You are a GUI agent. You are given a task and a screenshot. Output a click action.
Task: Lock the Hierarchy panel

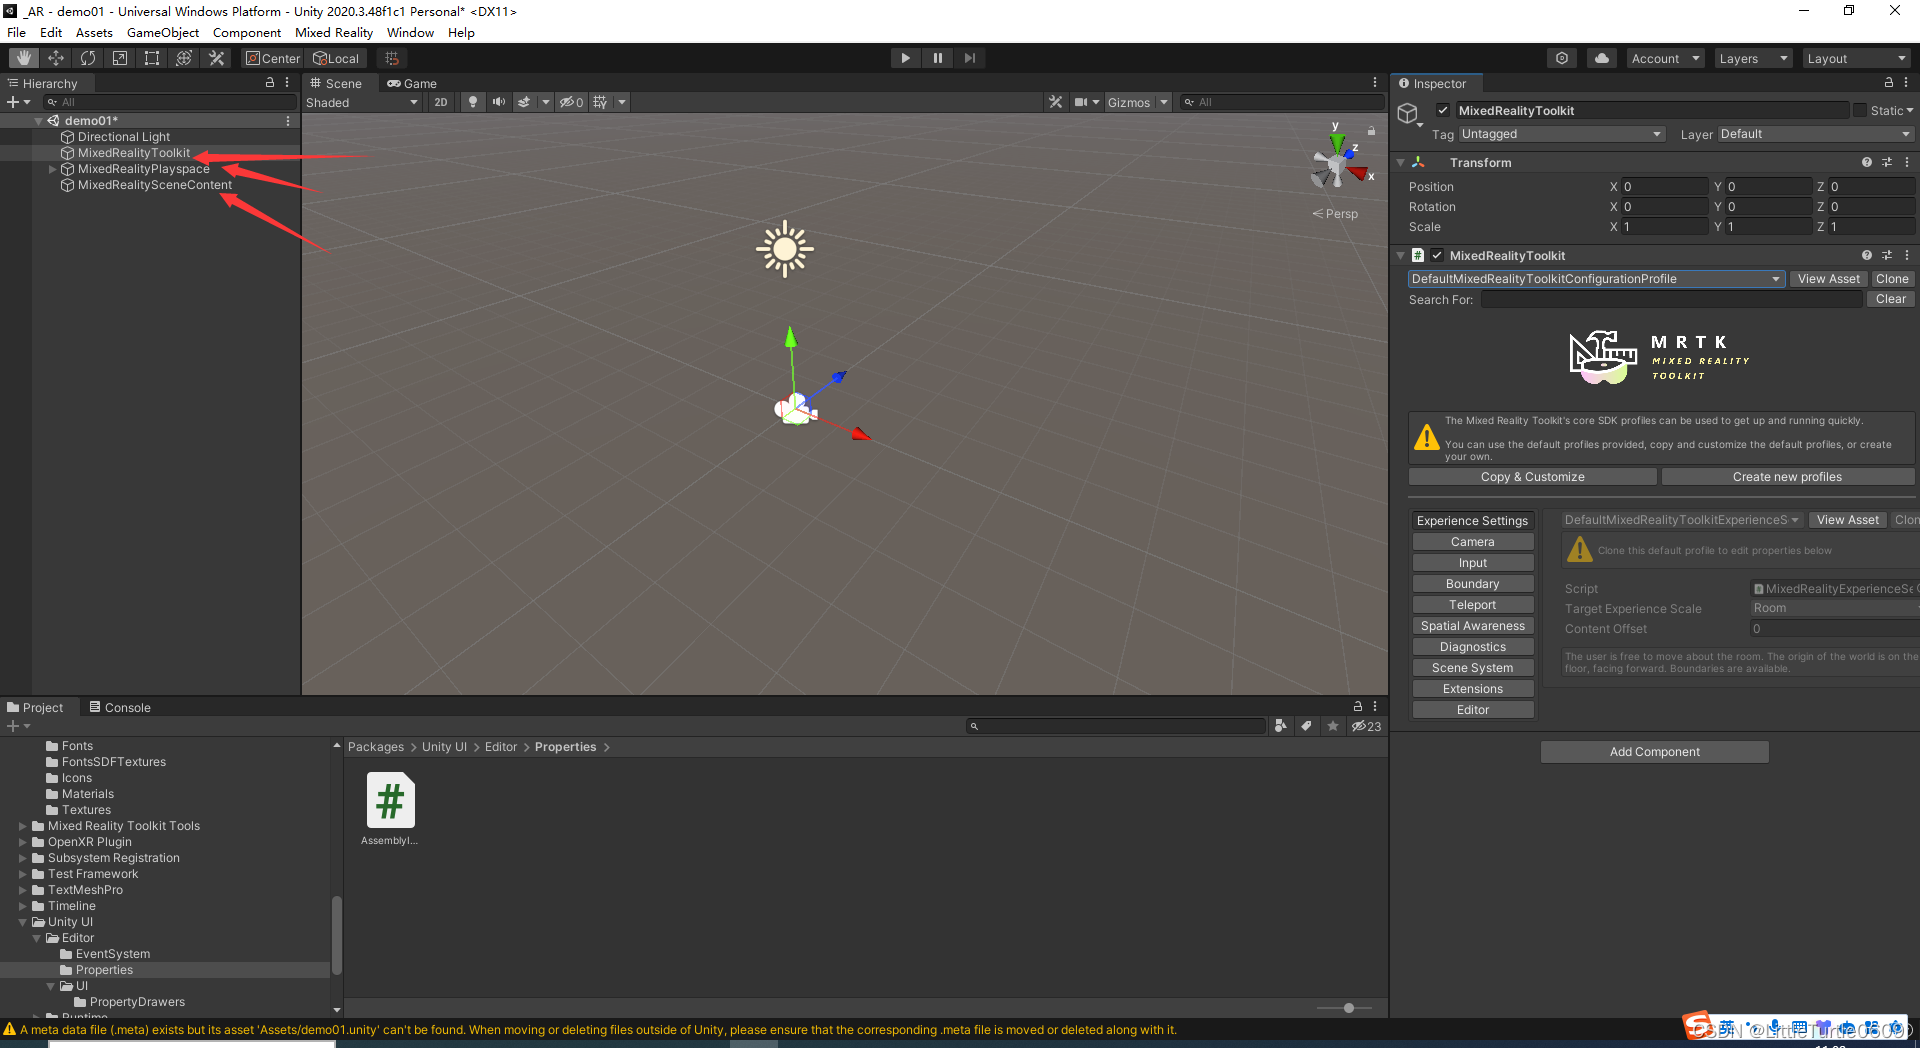pos(270,83)
